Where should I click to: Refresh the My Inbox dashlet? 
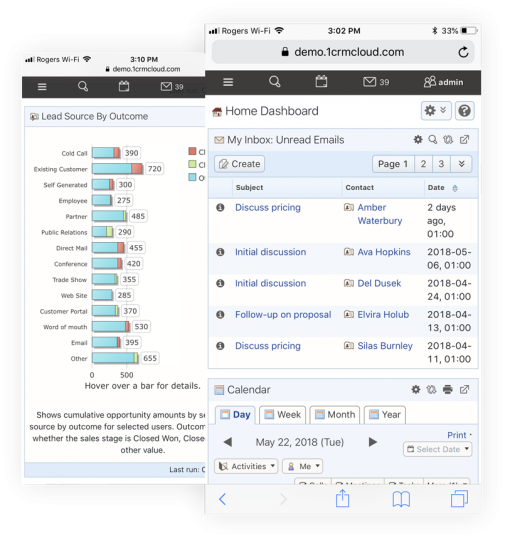[x=448, y=140]
